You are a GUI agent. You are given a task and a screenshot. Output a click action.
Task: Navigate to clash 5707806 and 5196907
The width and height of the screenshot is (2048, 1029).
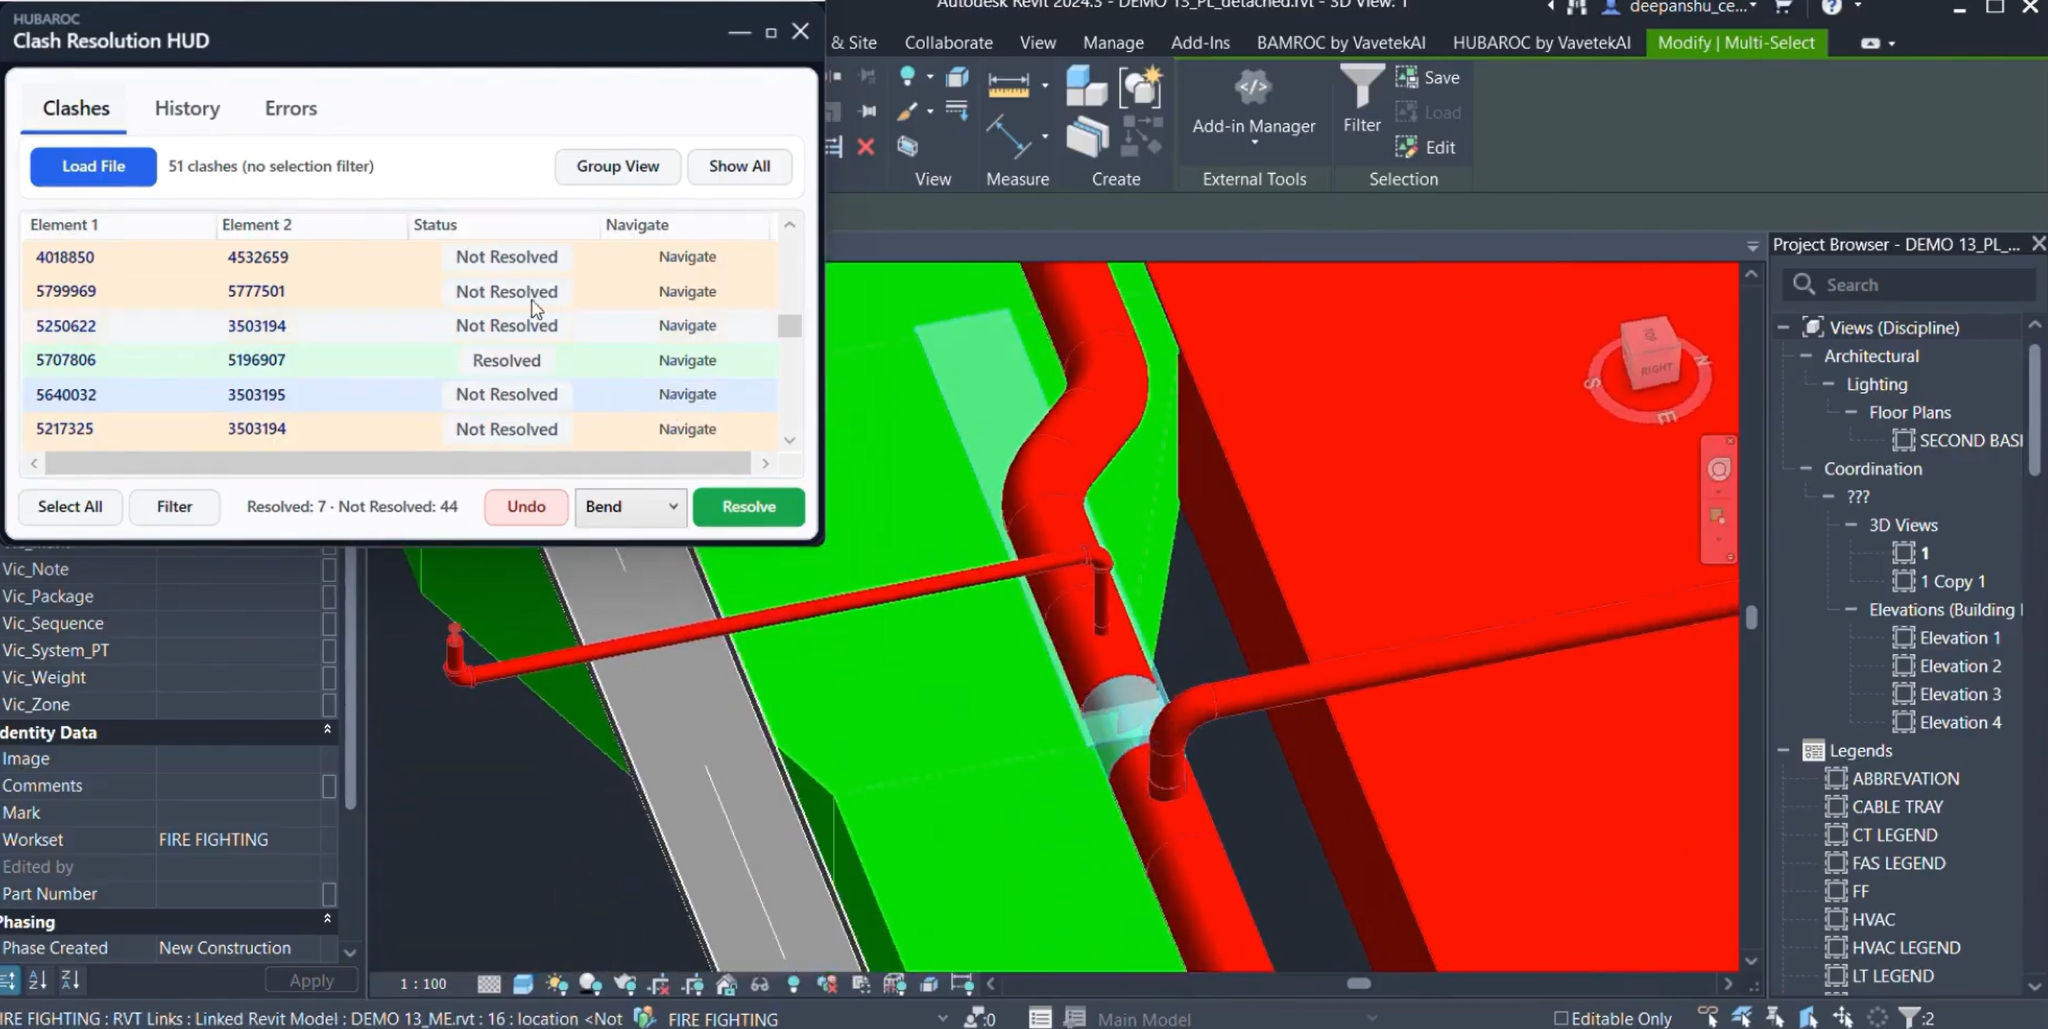tap(687, 360)
